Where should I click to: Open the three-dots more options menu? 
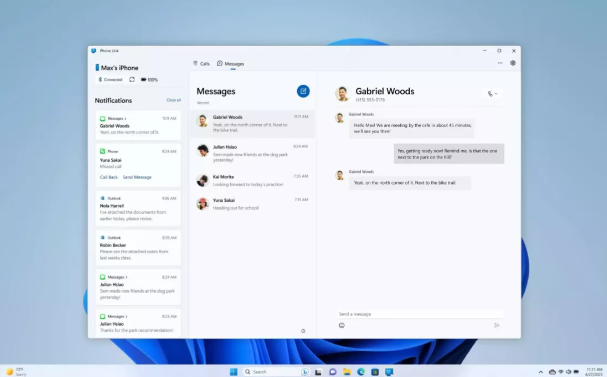500,63
